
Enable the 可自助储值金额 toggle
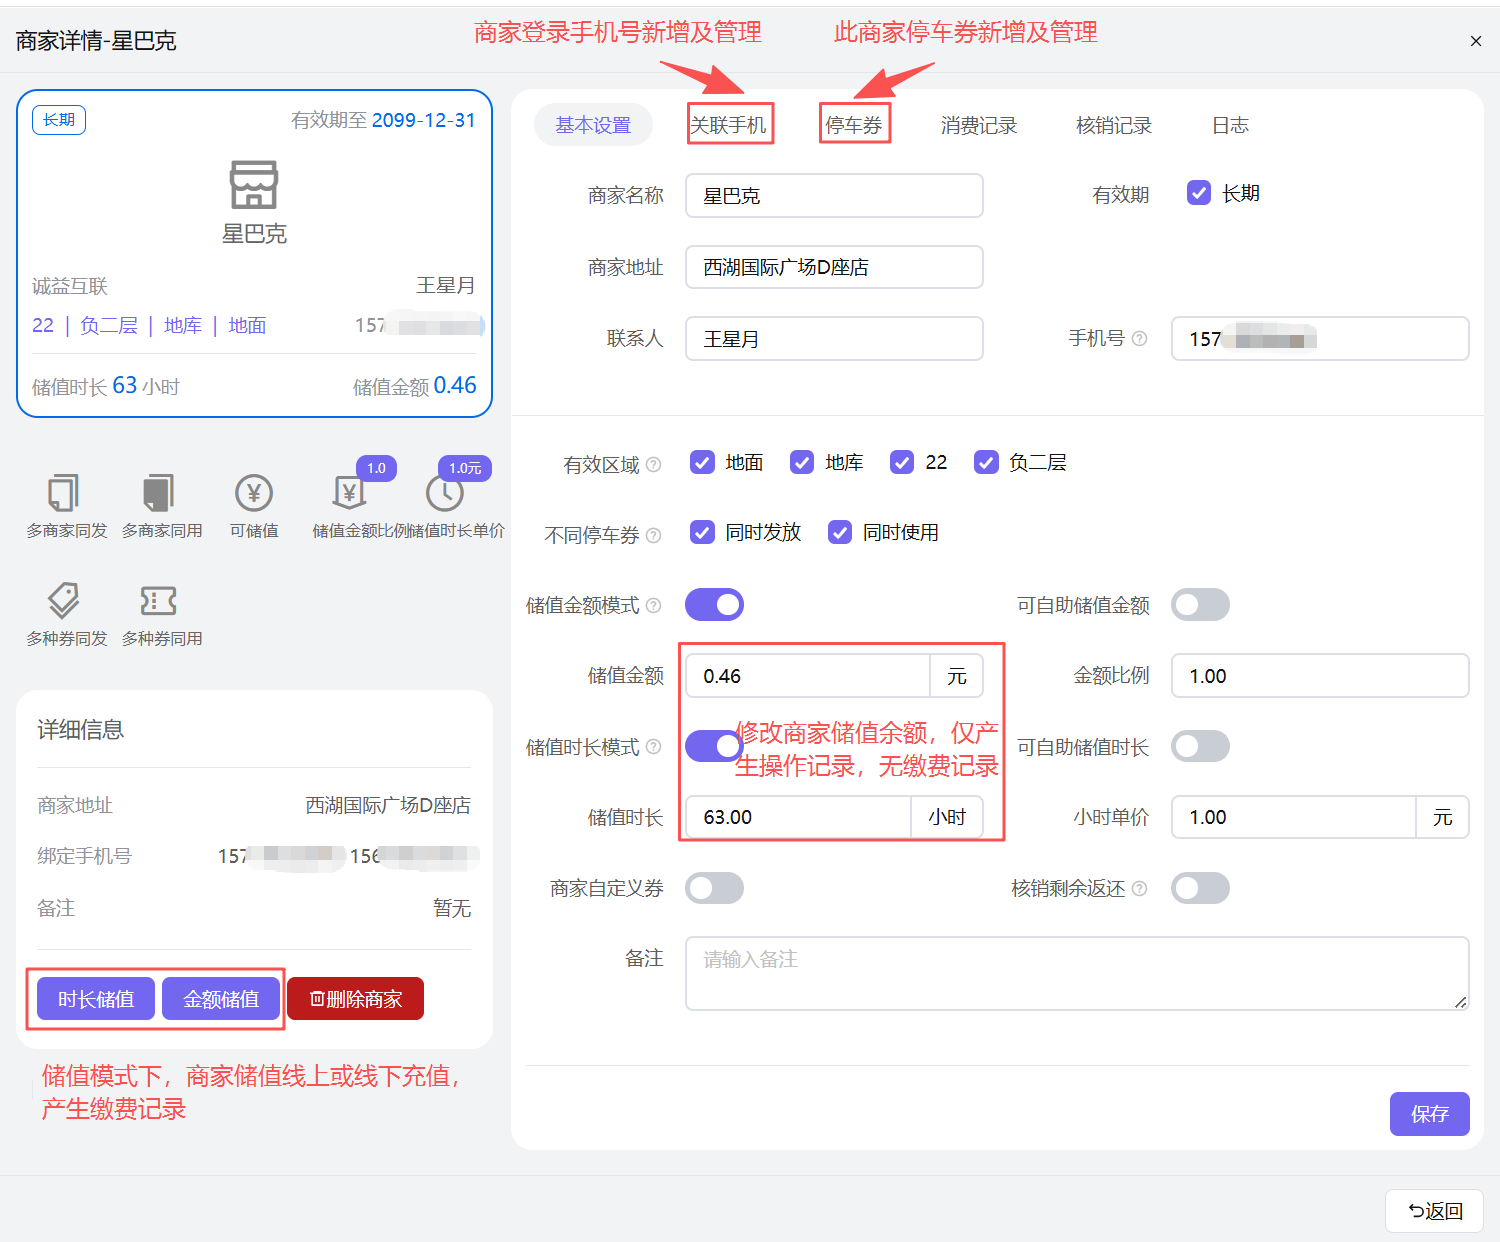click(1200, 604)
